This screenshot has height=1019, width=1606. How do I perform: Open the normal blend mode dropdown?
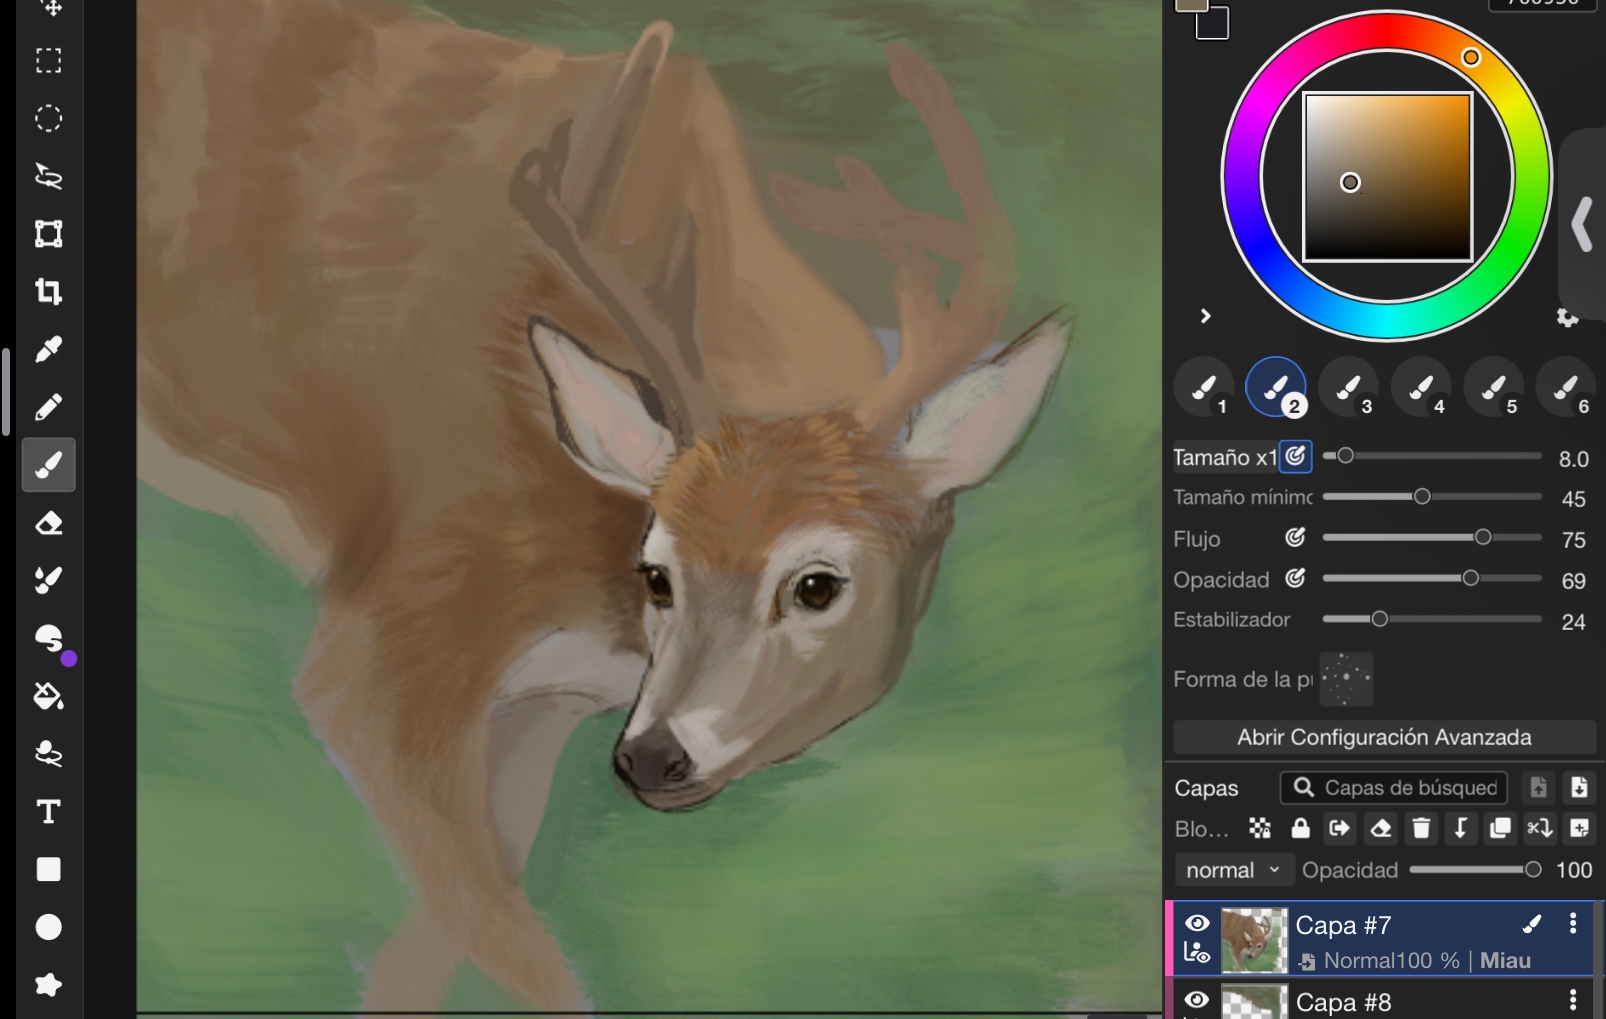click(x=1232, y=870)
